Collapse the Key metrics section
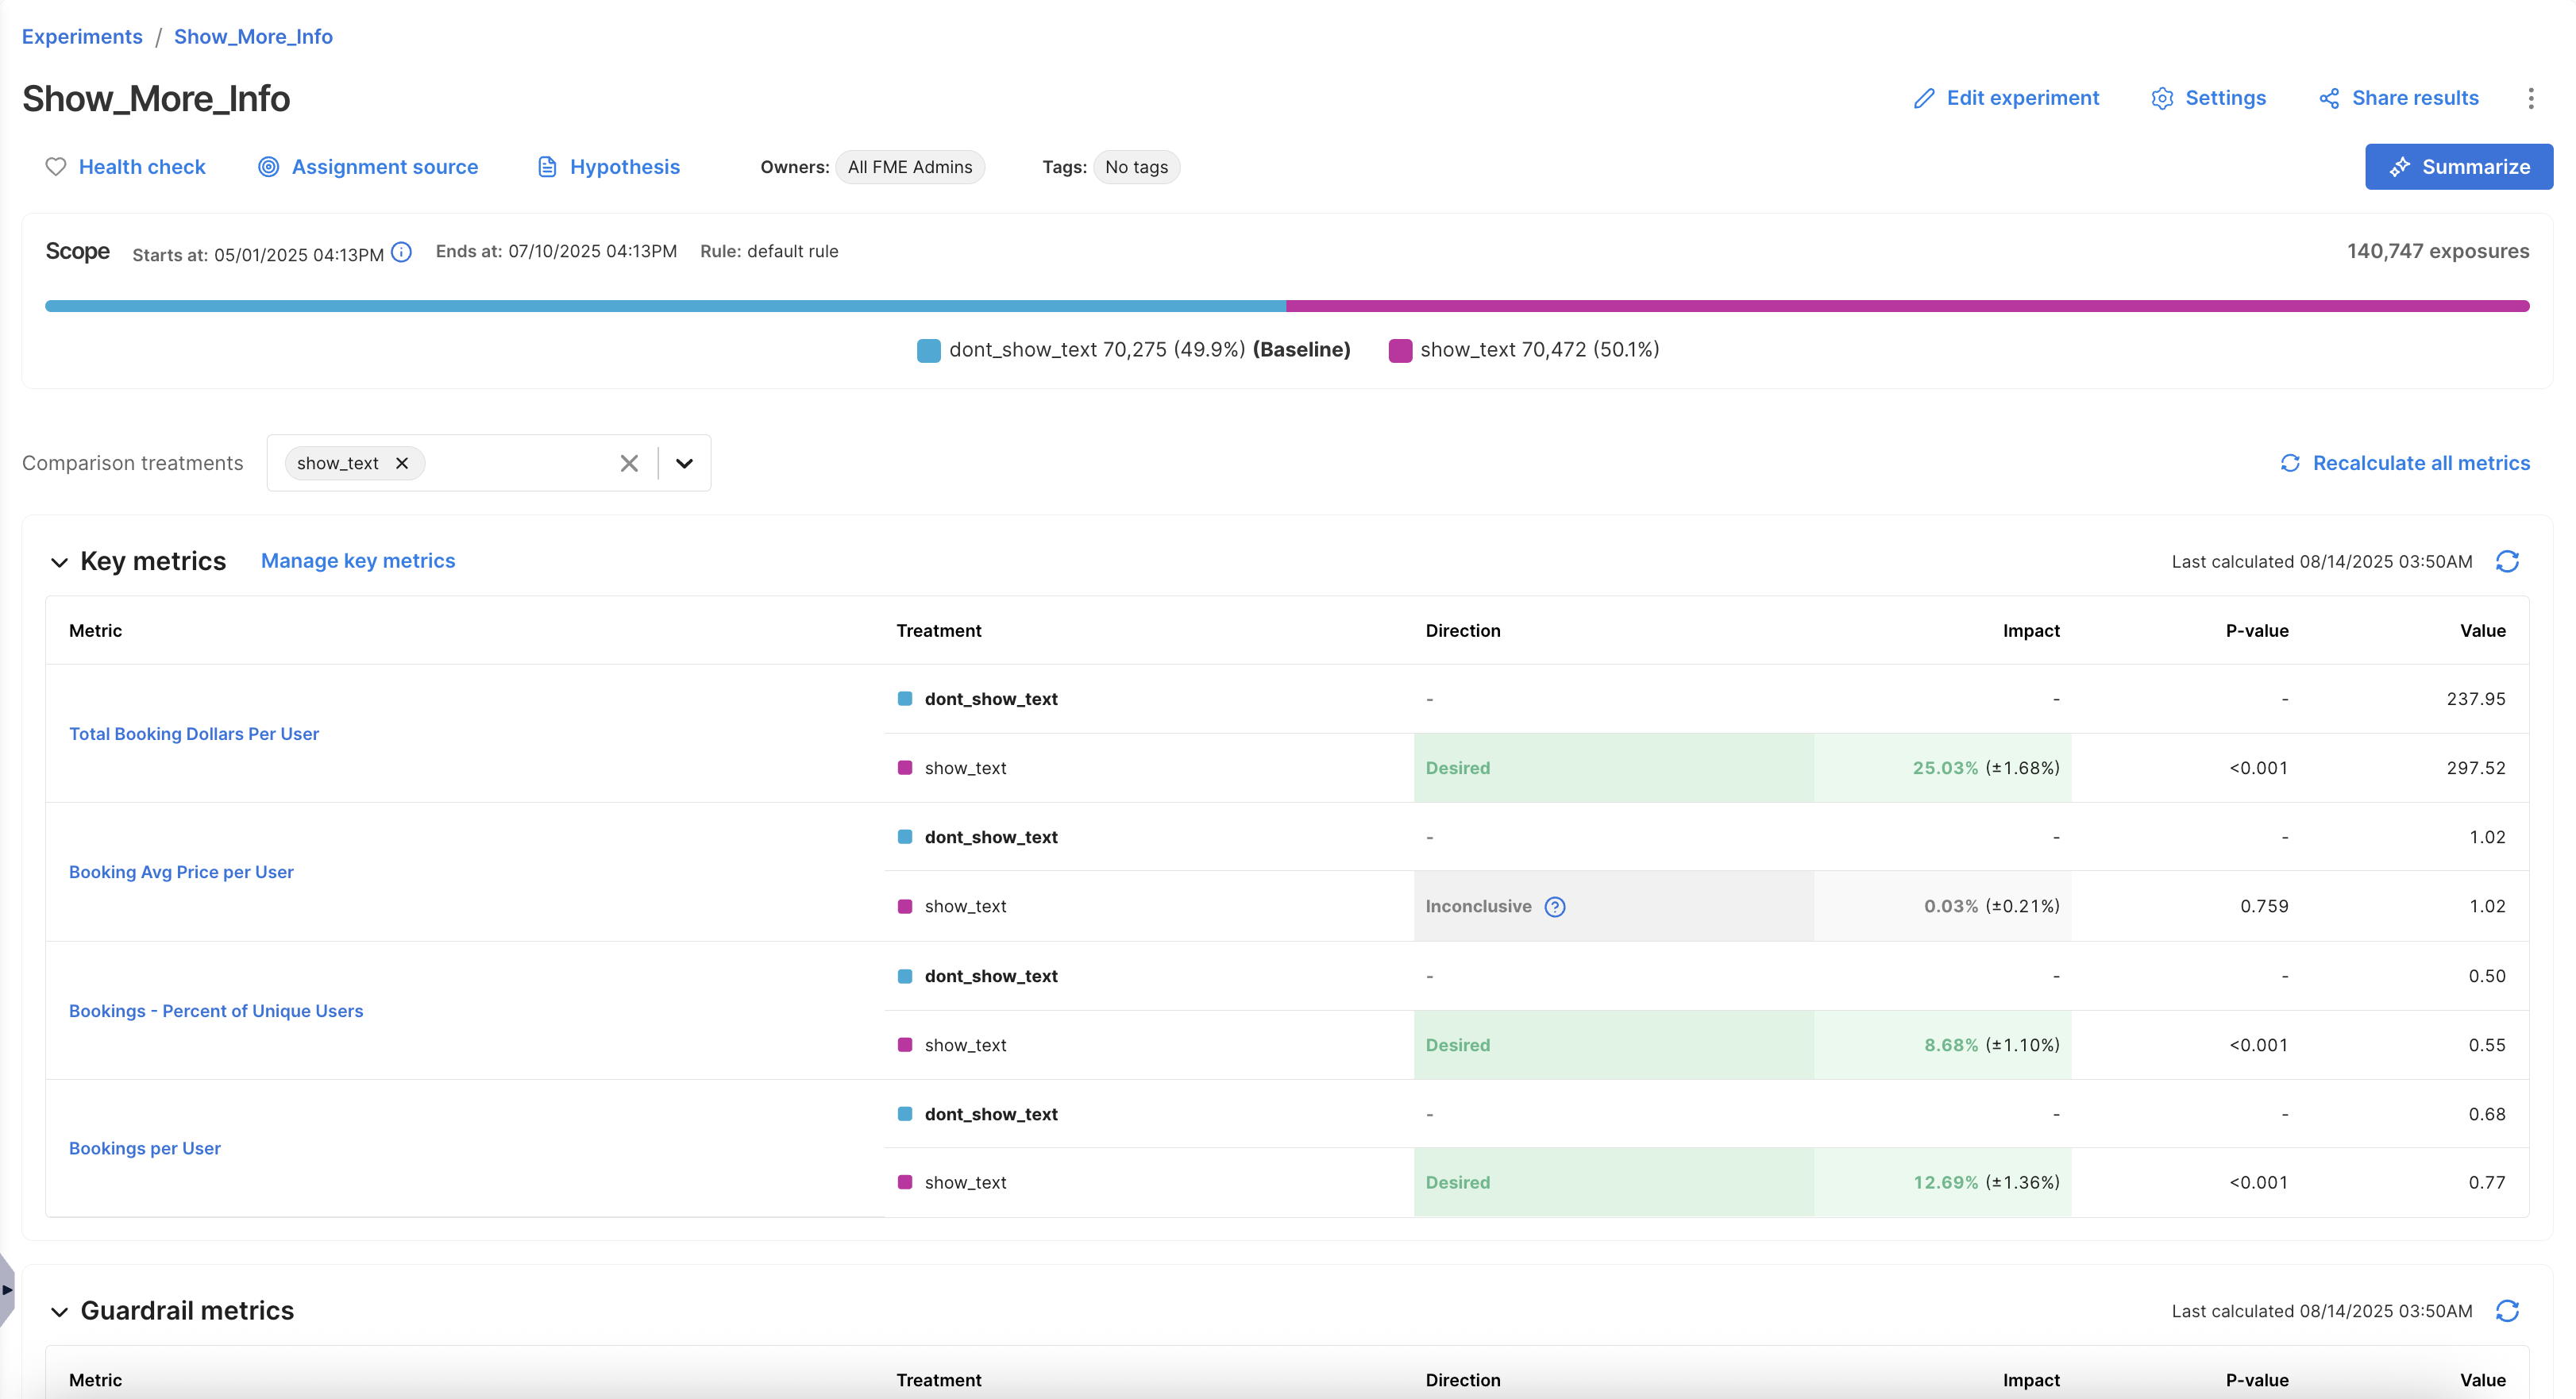This screenshot has width=2576, height=1399. tap(59, 562)
